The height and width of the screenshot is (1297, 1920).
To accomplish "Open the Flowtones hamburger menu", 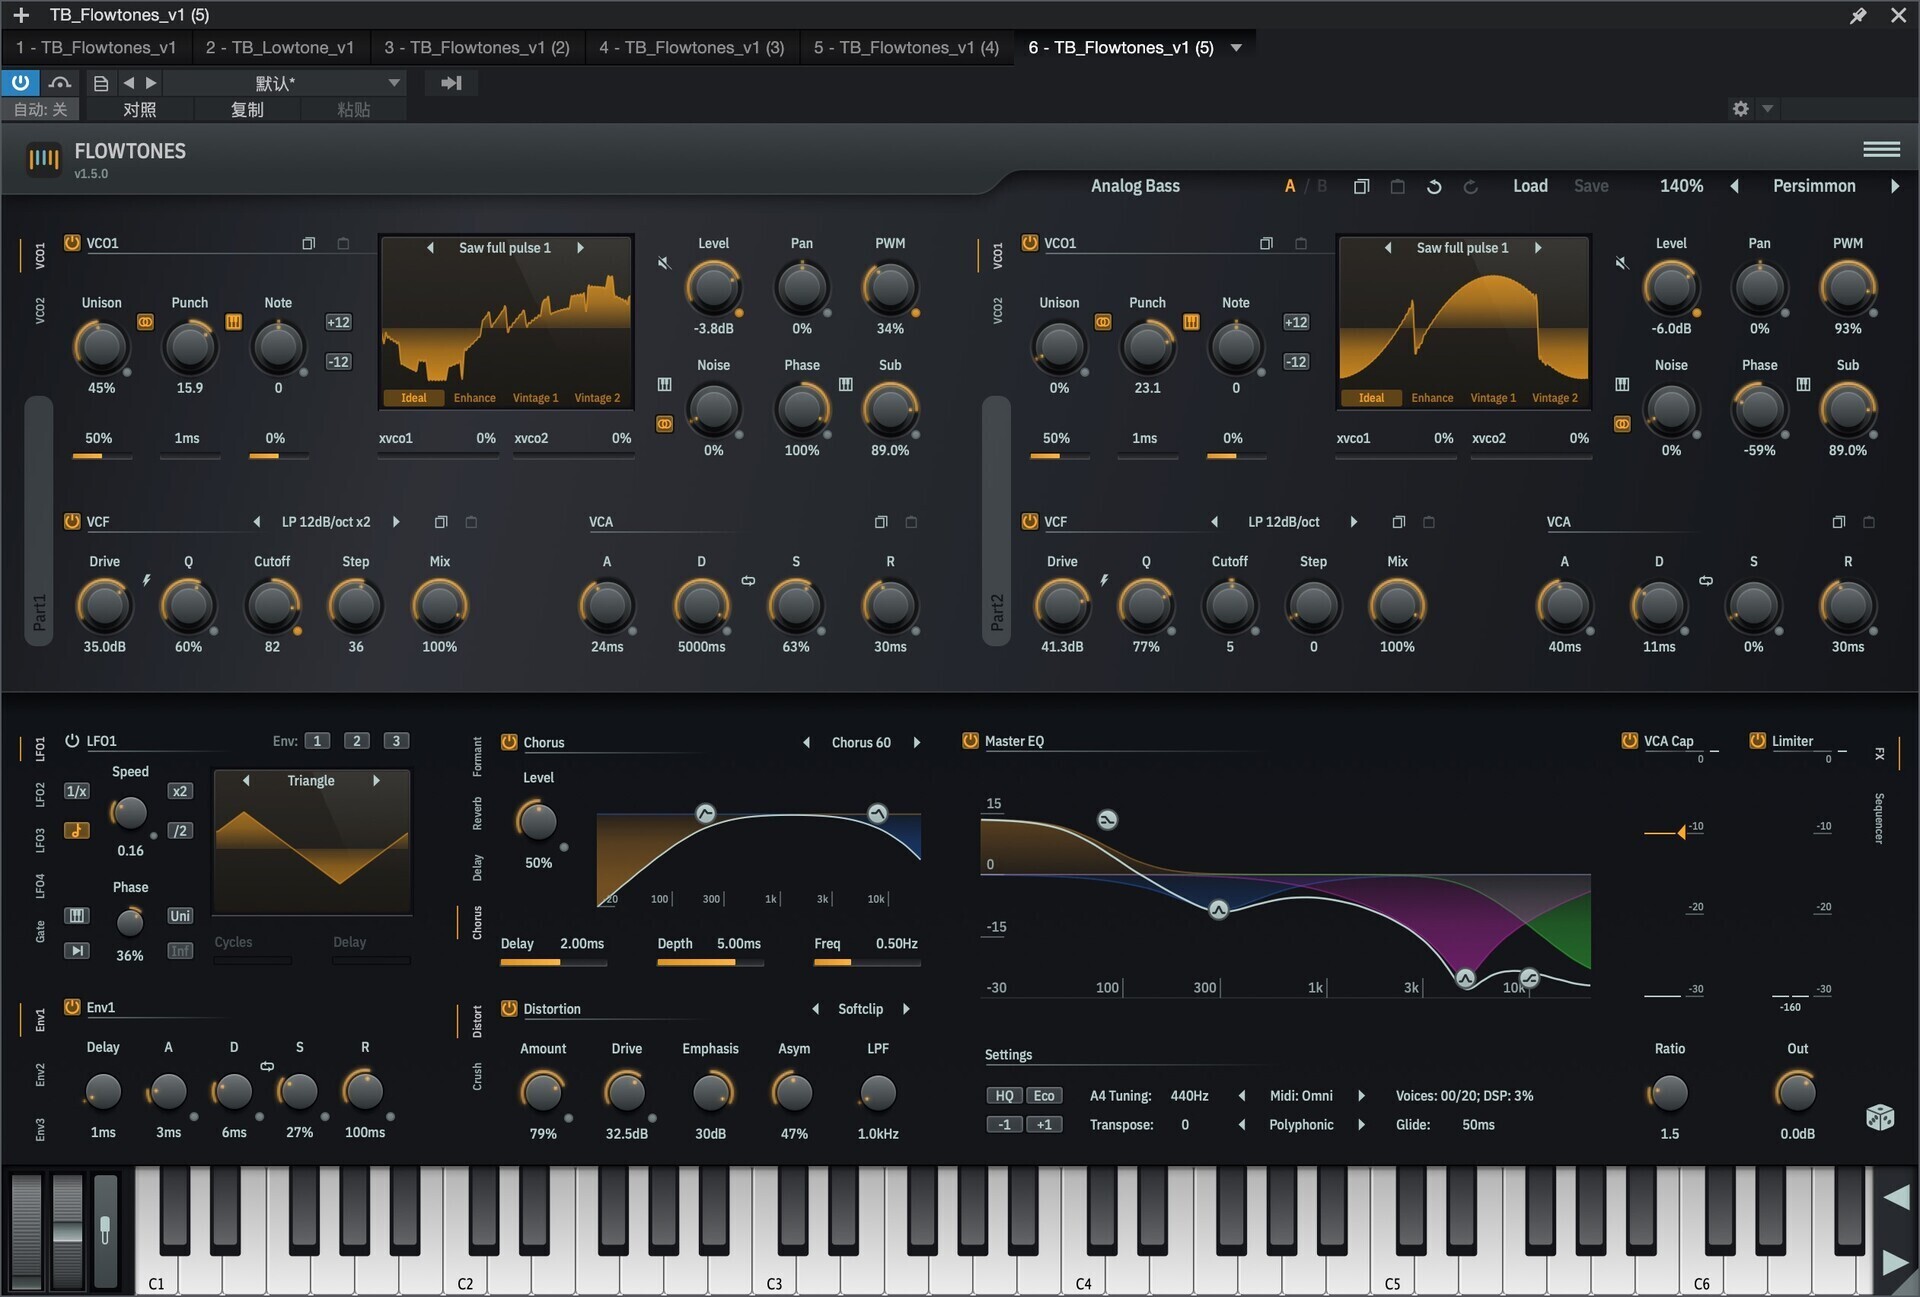I will point(1881,149).
